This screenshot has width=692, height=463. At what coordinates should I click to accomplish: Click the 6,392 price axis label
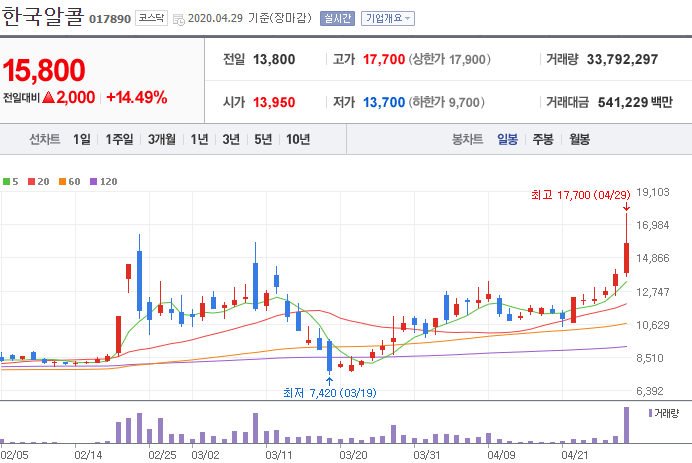650,391
